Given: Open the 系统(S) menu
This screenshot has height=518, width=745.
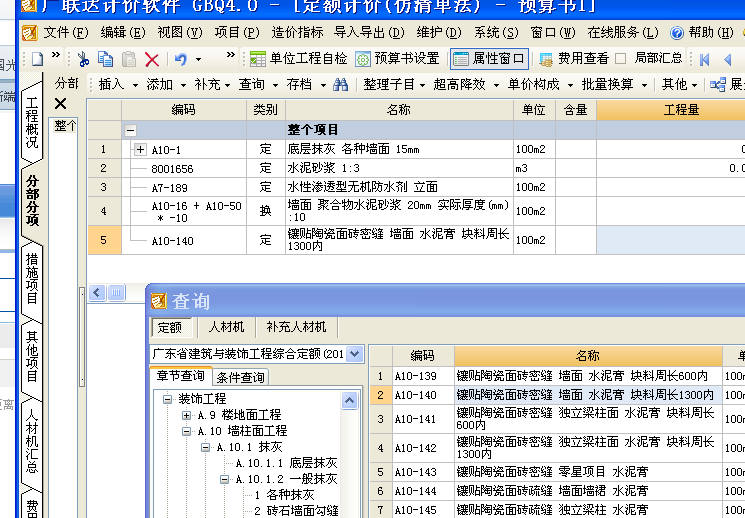Looking at the screenshot, I should click(496, 32).
